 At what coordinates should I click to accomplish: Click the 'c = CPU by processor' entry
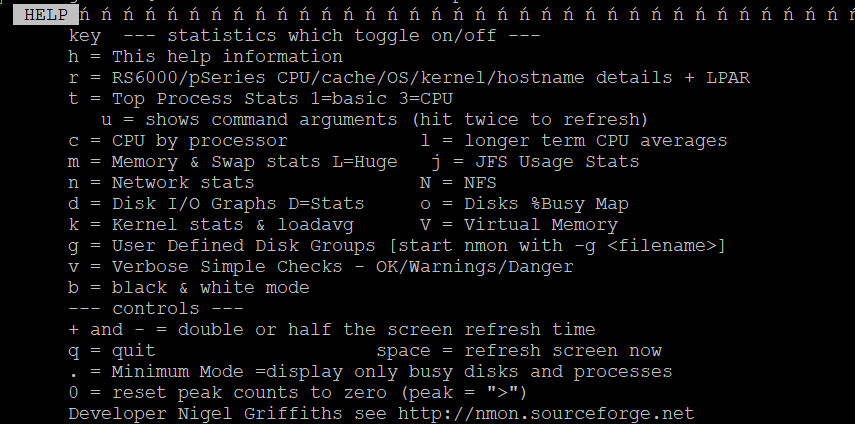[x=178, y=141]
